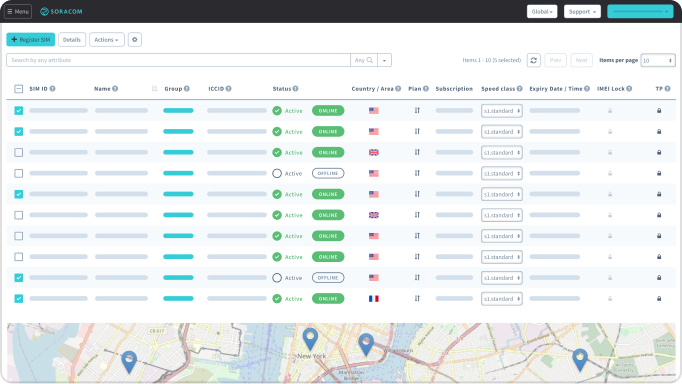The width and height of the screenshot is (682, 384).
Task: Open the Actions dropdown
Action: (107, 40)
